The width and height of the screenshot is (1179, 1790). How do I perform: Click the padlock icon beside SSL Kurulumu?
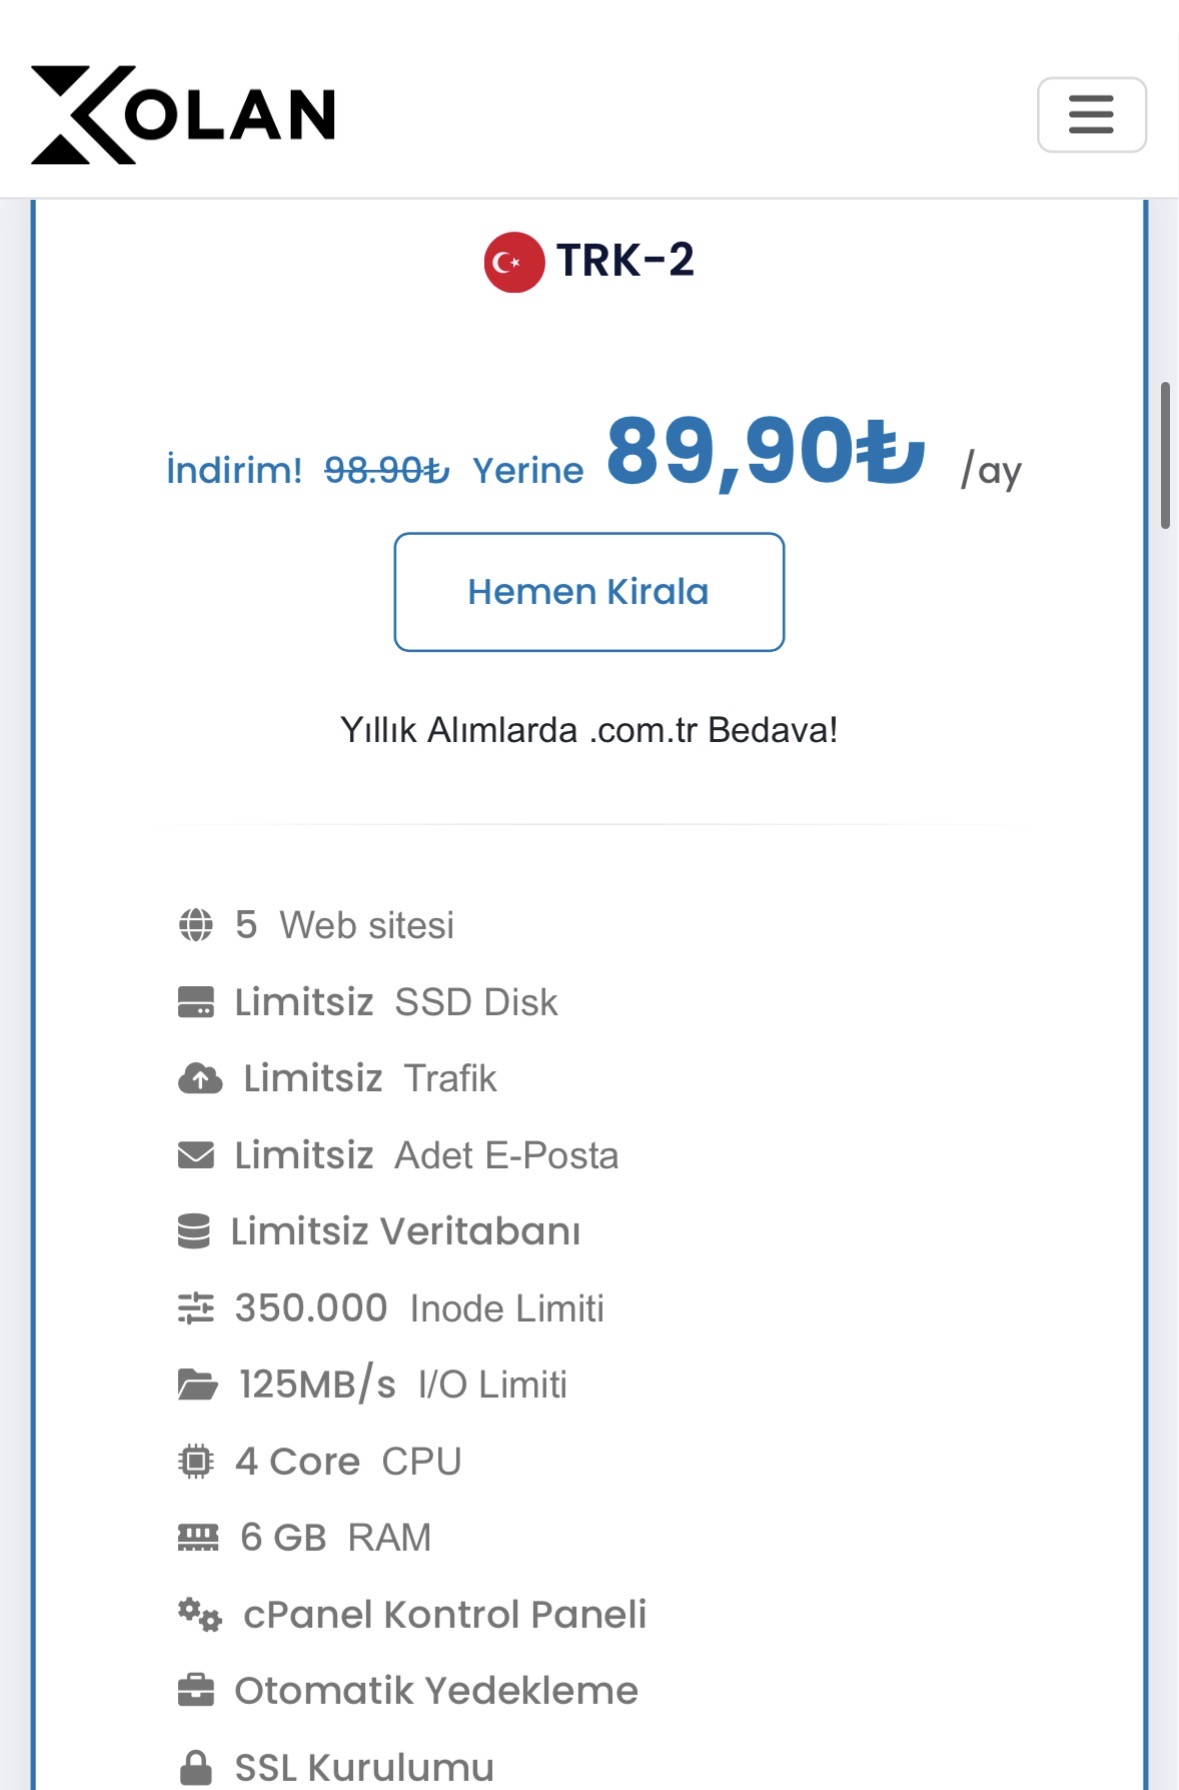pyautogui.click(x=196, y=1768)
